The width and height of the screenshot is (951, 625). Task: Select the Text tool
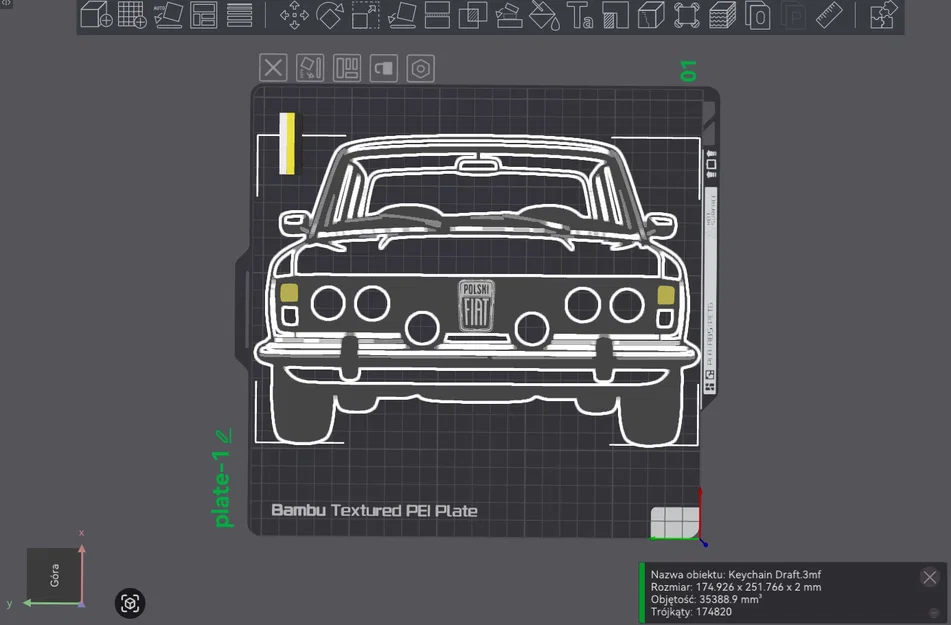click(578, 16)
